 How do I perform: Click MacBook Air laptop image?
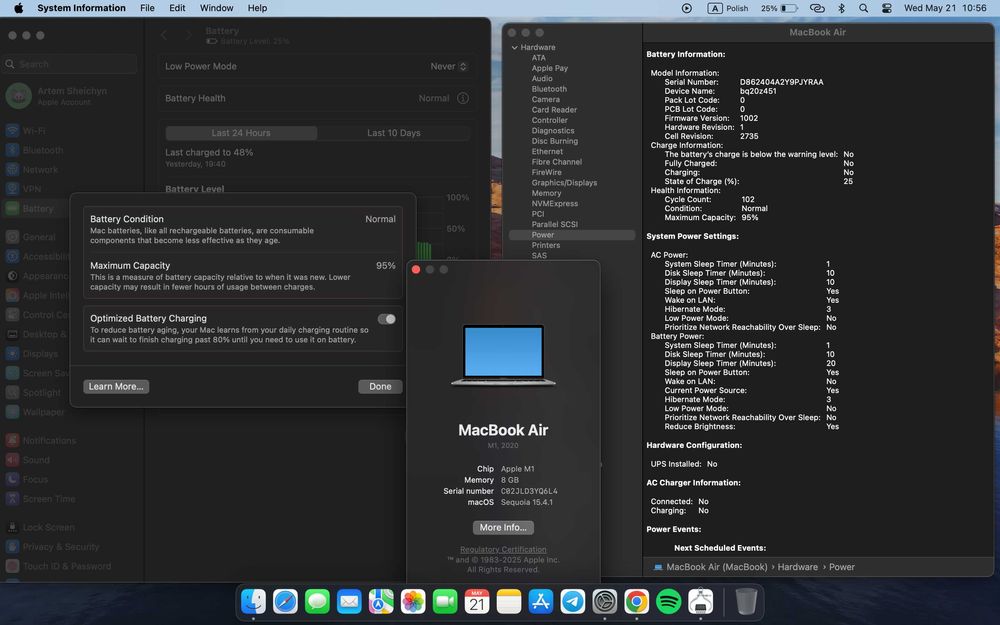pyautogui.click(x=503, y=355)
